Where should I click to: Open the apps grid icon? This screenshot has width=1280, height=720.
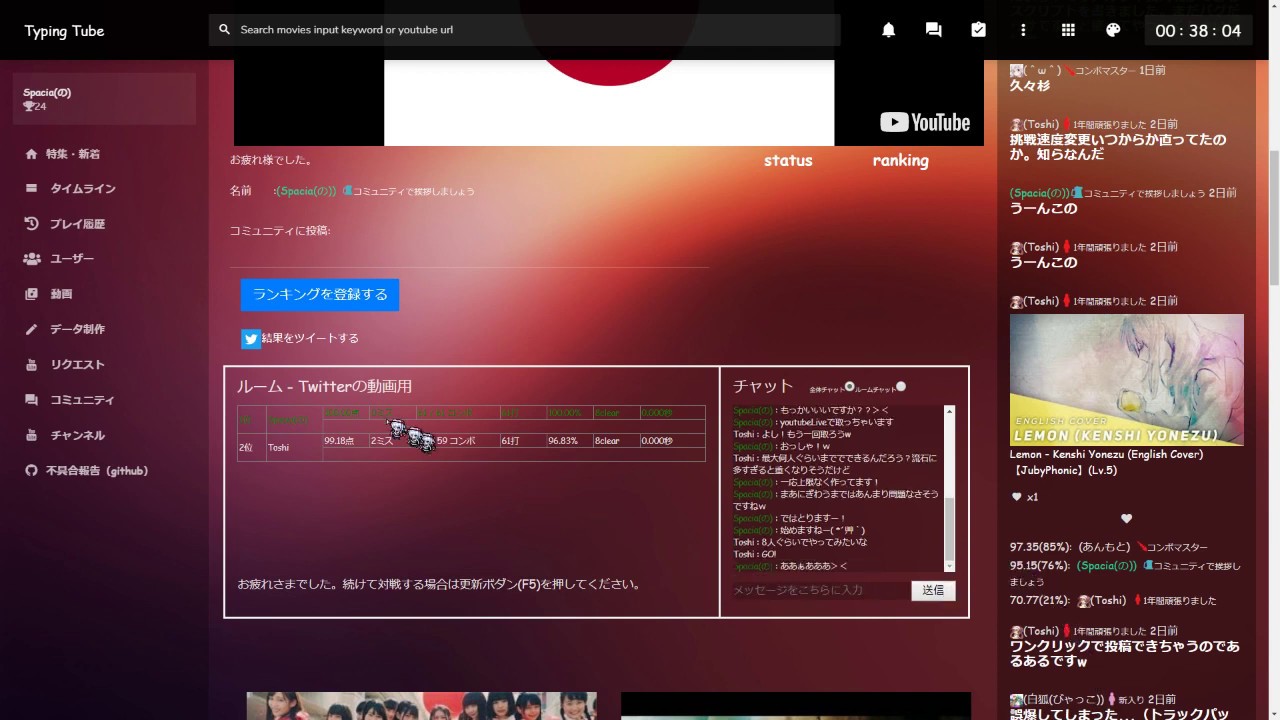1068,30
